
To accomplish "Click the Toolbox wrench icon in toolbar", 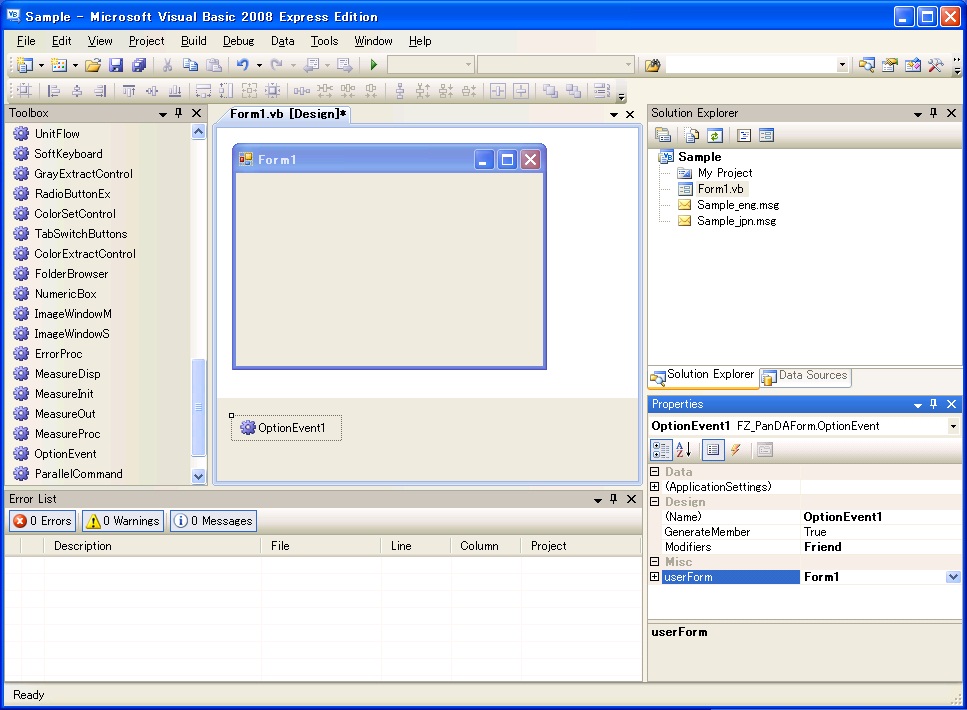I will 936,65.
